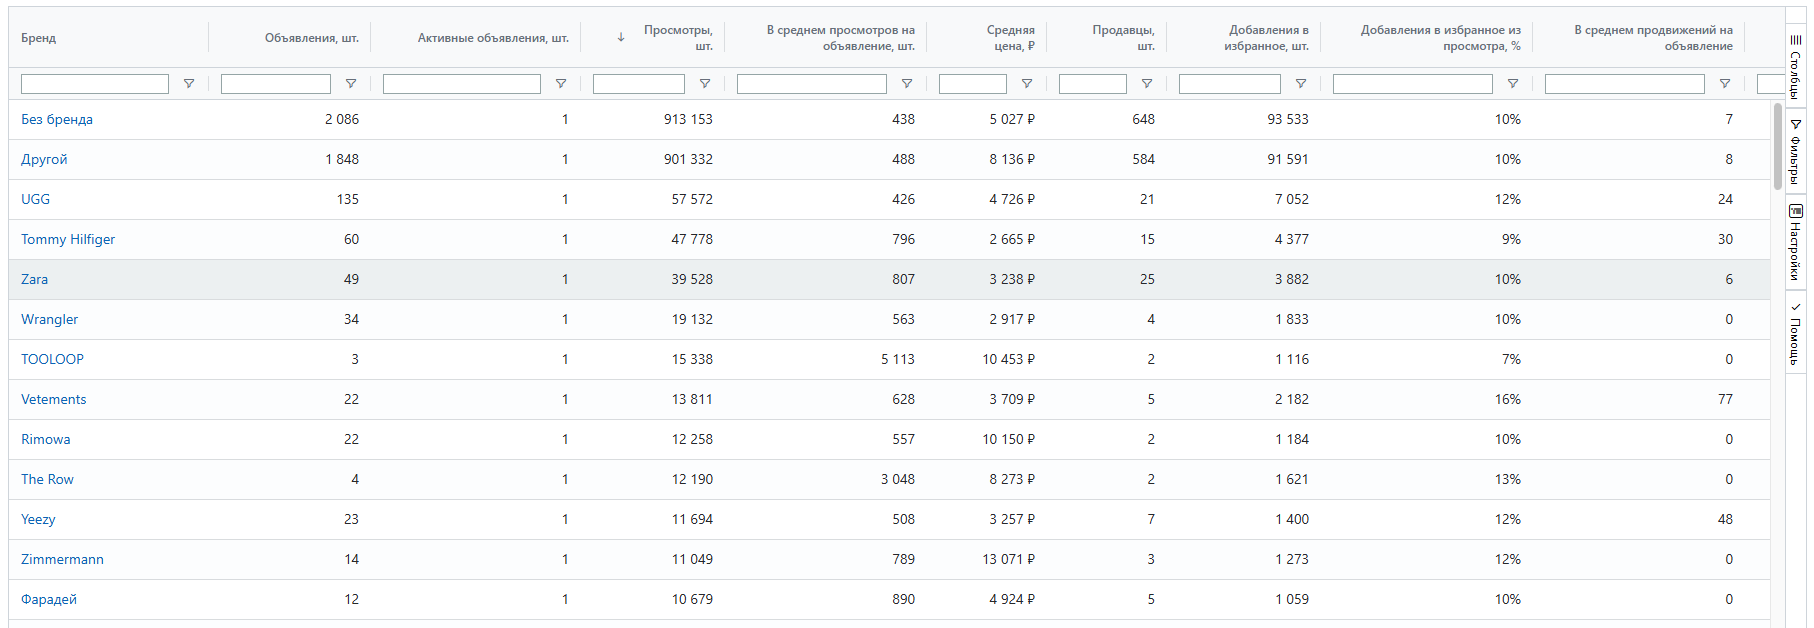The width and height of the screenshot is (1814, 628).
Task: Focus the В среднем просмотров filter input
Action: pyautogui.click(x=812, y=84)
